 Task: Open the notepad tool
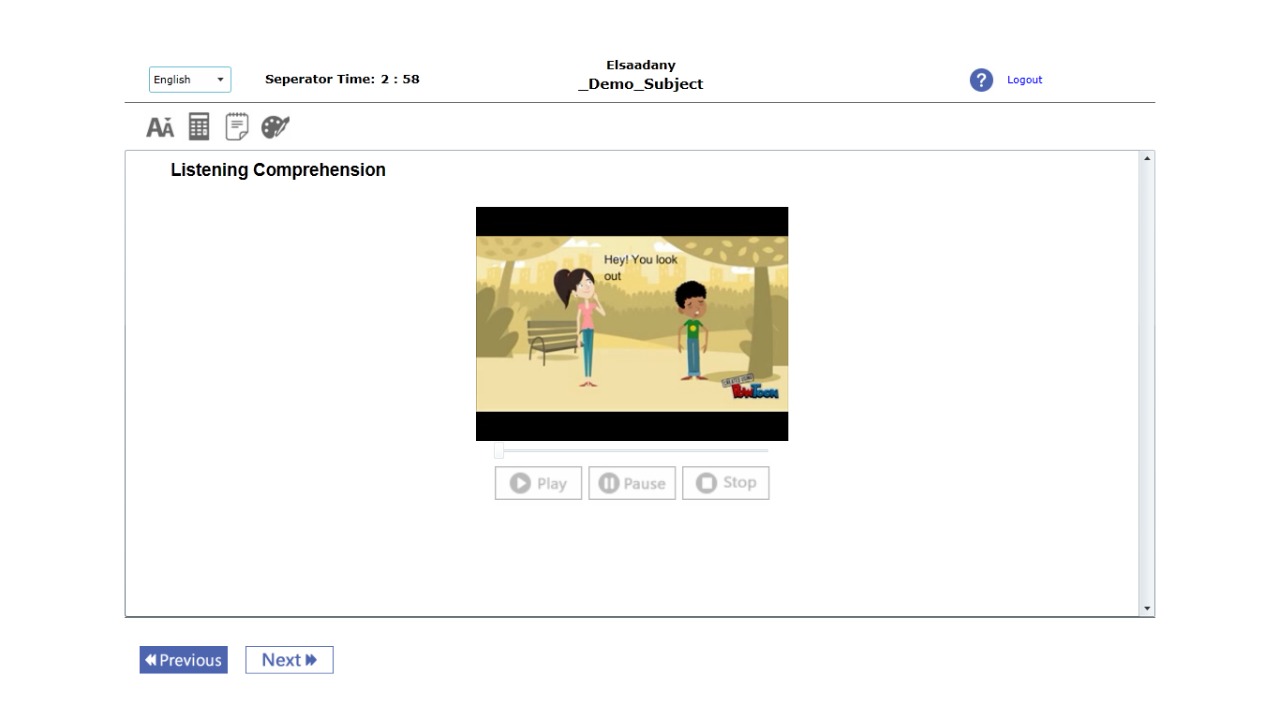point(237,126)
